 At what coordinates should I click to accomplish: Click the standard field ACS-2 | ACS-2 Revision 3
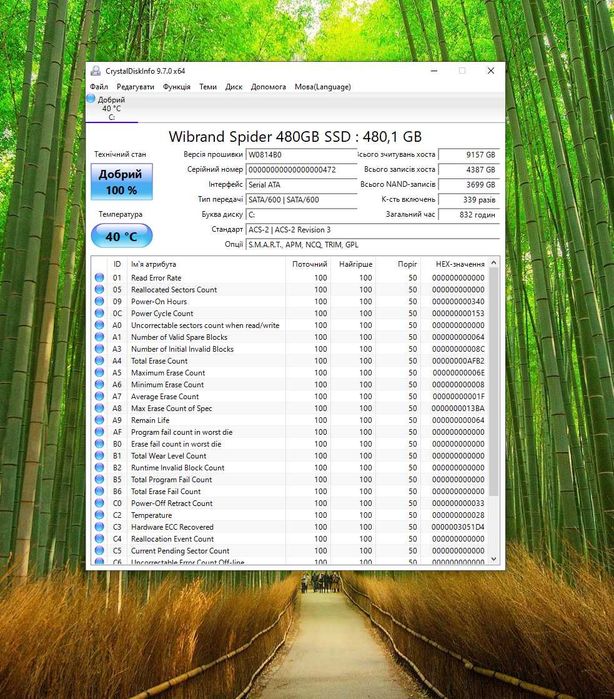click(x=373, y=230)
